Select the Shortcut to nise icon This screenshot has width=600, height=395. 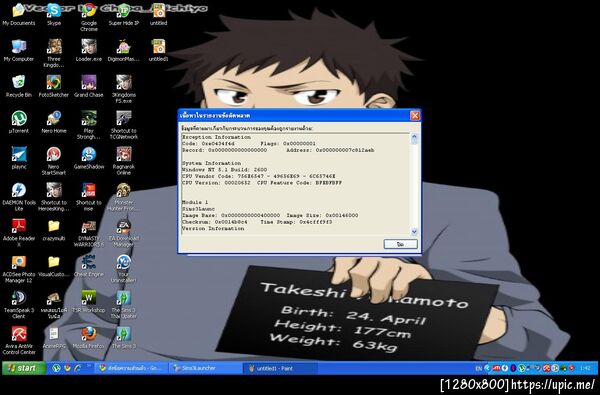click(x=89, y=198)
